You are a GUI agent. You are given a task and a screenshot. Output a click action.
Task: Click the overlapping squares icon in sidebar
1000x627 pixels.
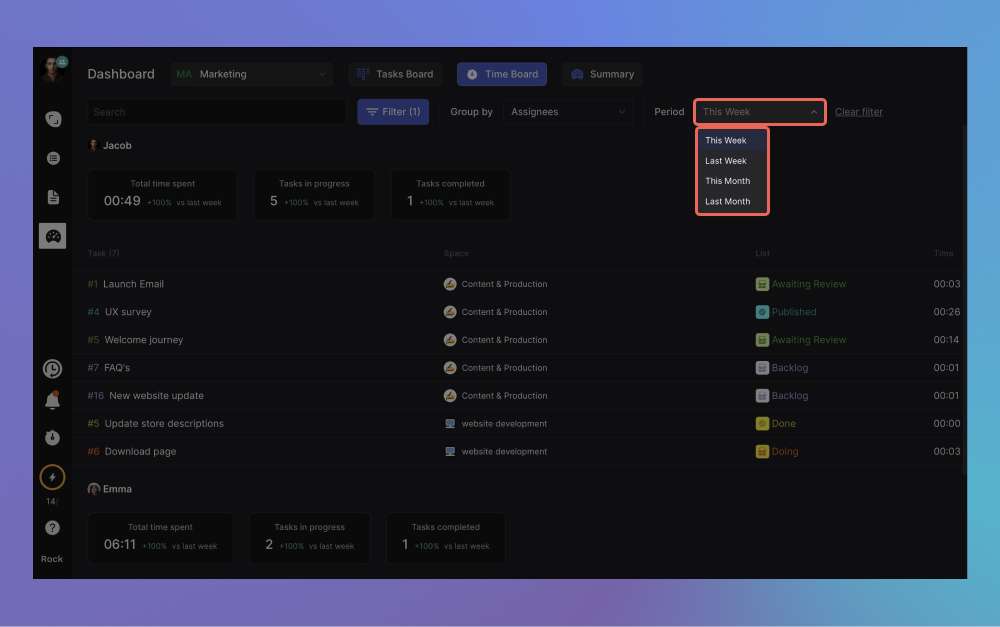coord(53,119)
